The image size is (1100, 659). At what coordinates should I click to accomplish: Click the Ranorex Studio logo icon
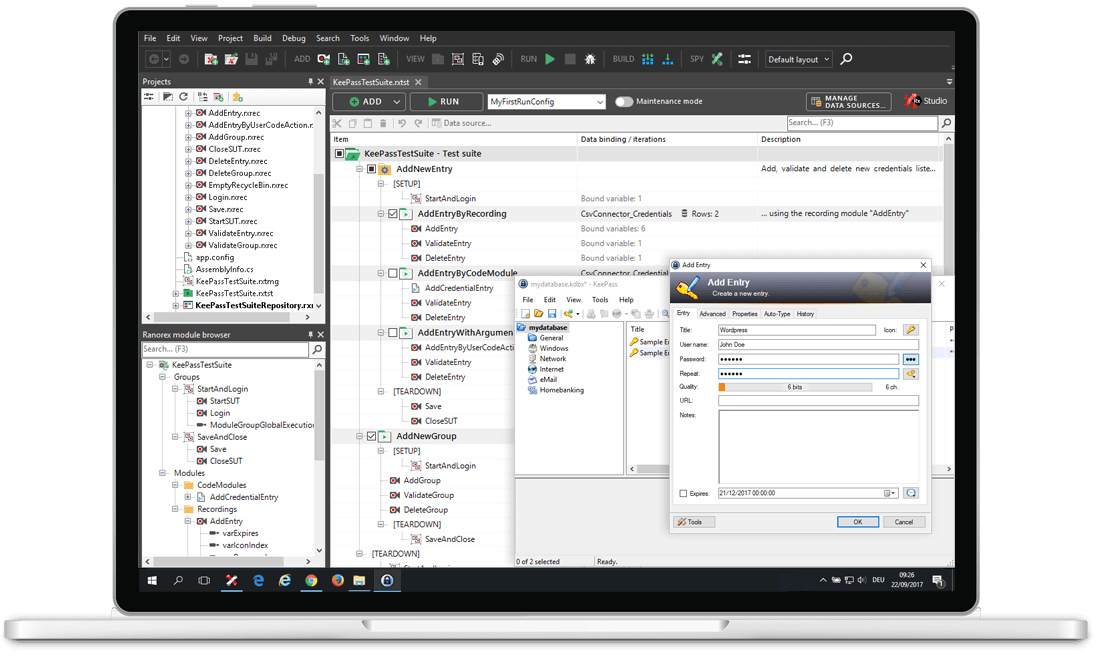912,101
